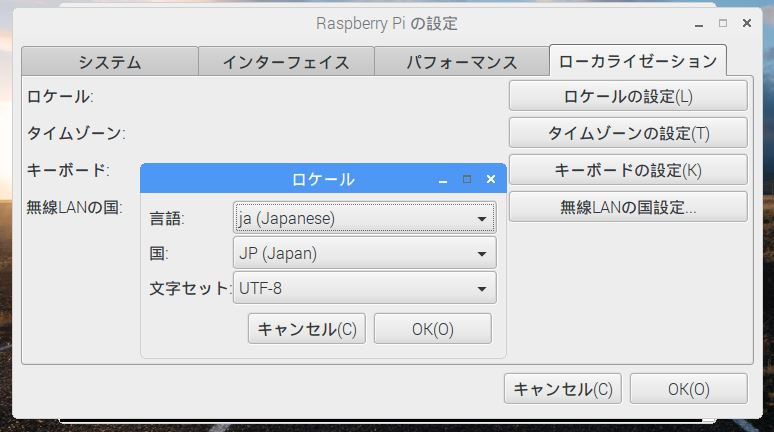Close the Raspberry Pi の設定 window
The image size is (774, 432).
click(747, 23)
